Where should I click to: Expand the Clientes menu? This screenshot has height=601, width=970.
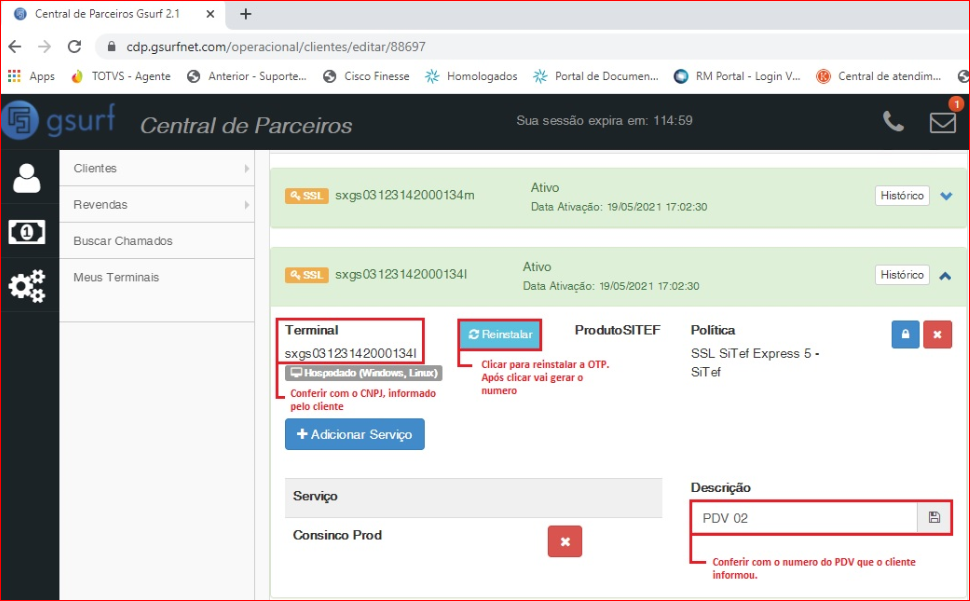coord(157,168)
